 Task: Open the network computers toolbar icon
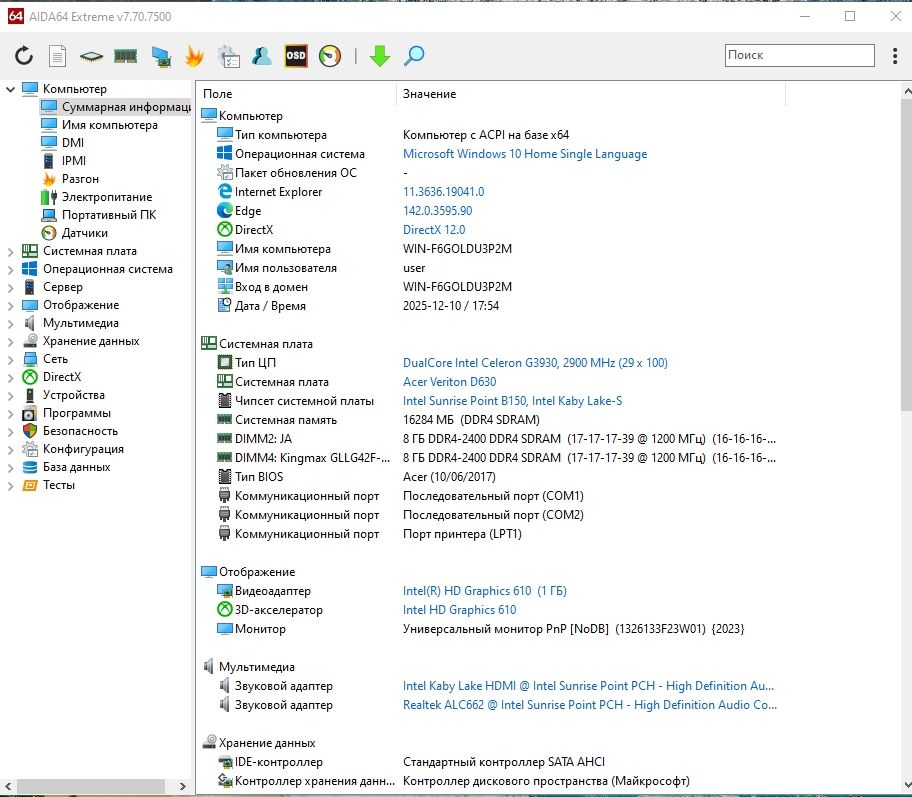pyautogui.click(x=161, y=56)
